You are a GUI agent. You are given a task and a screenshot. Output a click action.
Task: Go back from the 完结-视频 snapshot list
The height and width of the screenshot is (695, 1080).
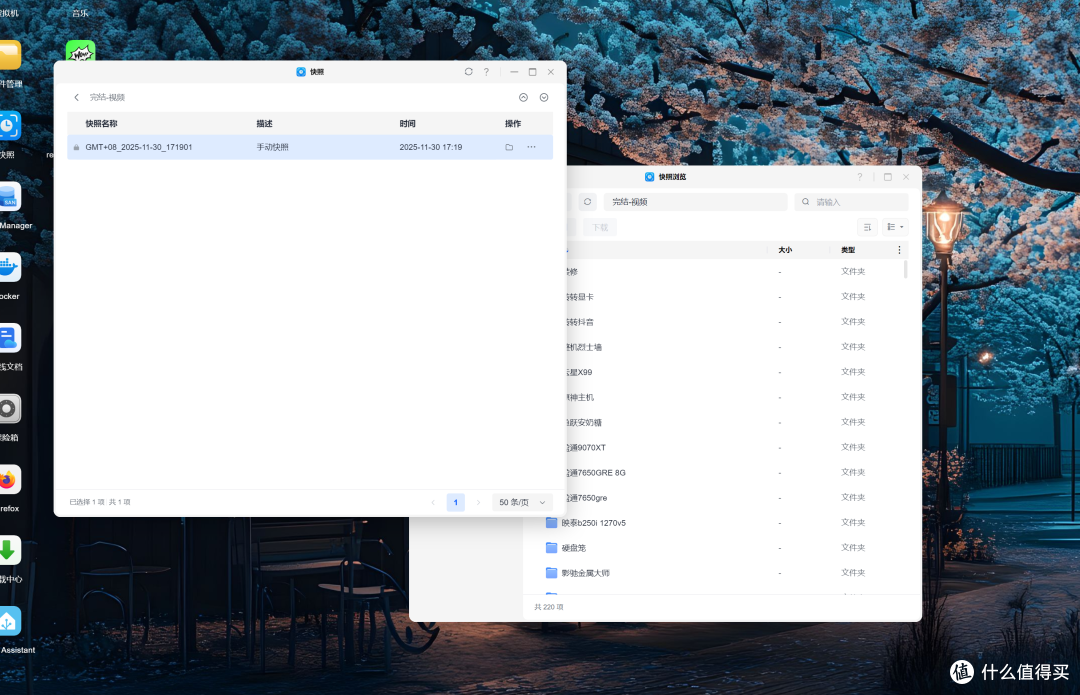(76, 97)
